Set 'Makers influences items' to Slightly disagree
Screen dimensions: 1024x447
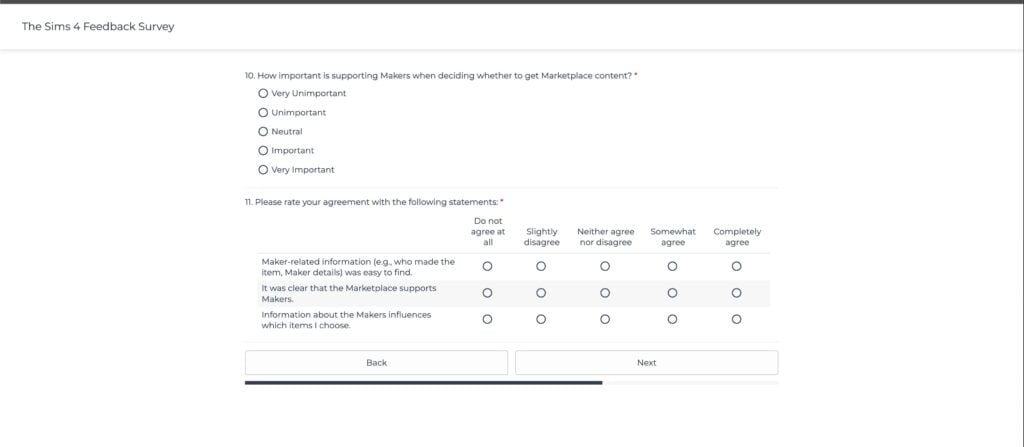tap(541, 320)
